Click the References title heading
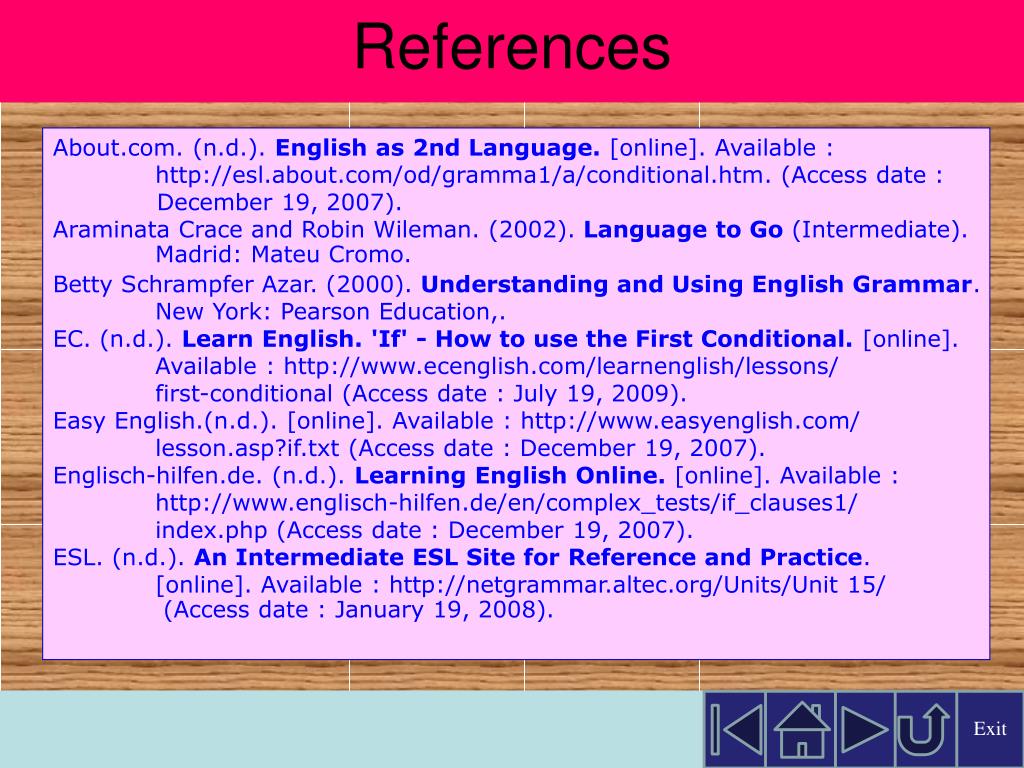Image resolution: width=1024 pixels, height=768 pixels. 512,46
